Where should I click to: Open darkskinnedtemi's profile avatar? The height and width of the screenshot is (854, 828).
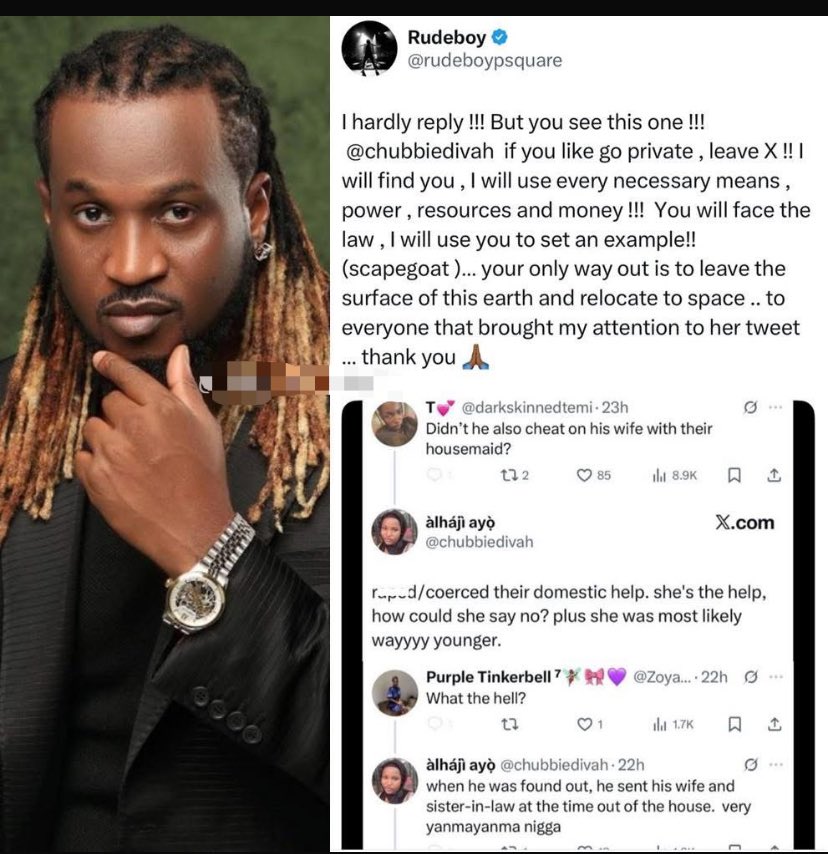point(394,424)
